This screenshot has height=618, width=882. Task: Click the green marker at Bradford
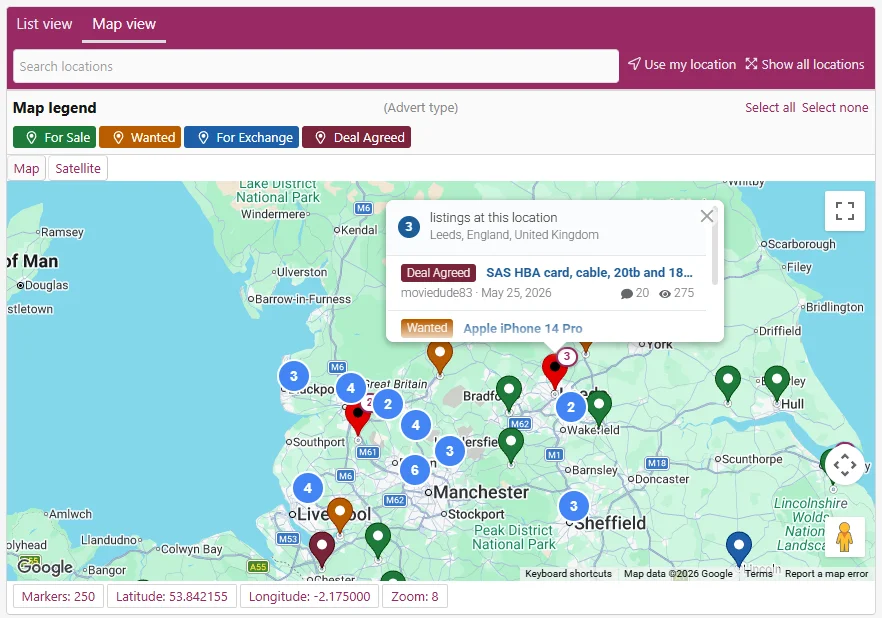[x=509, y=393]
